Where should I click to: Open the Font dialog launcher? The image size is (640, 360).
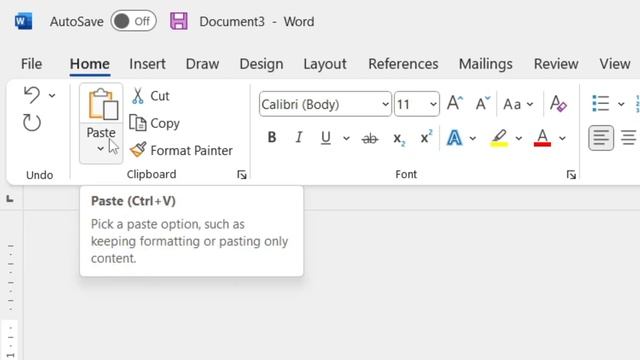click(571, 175)
